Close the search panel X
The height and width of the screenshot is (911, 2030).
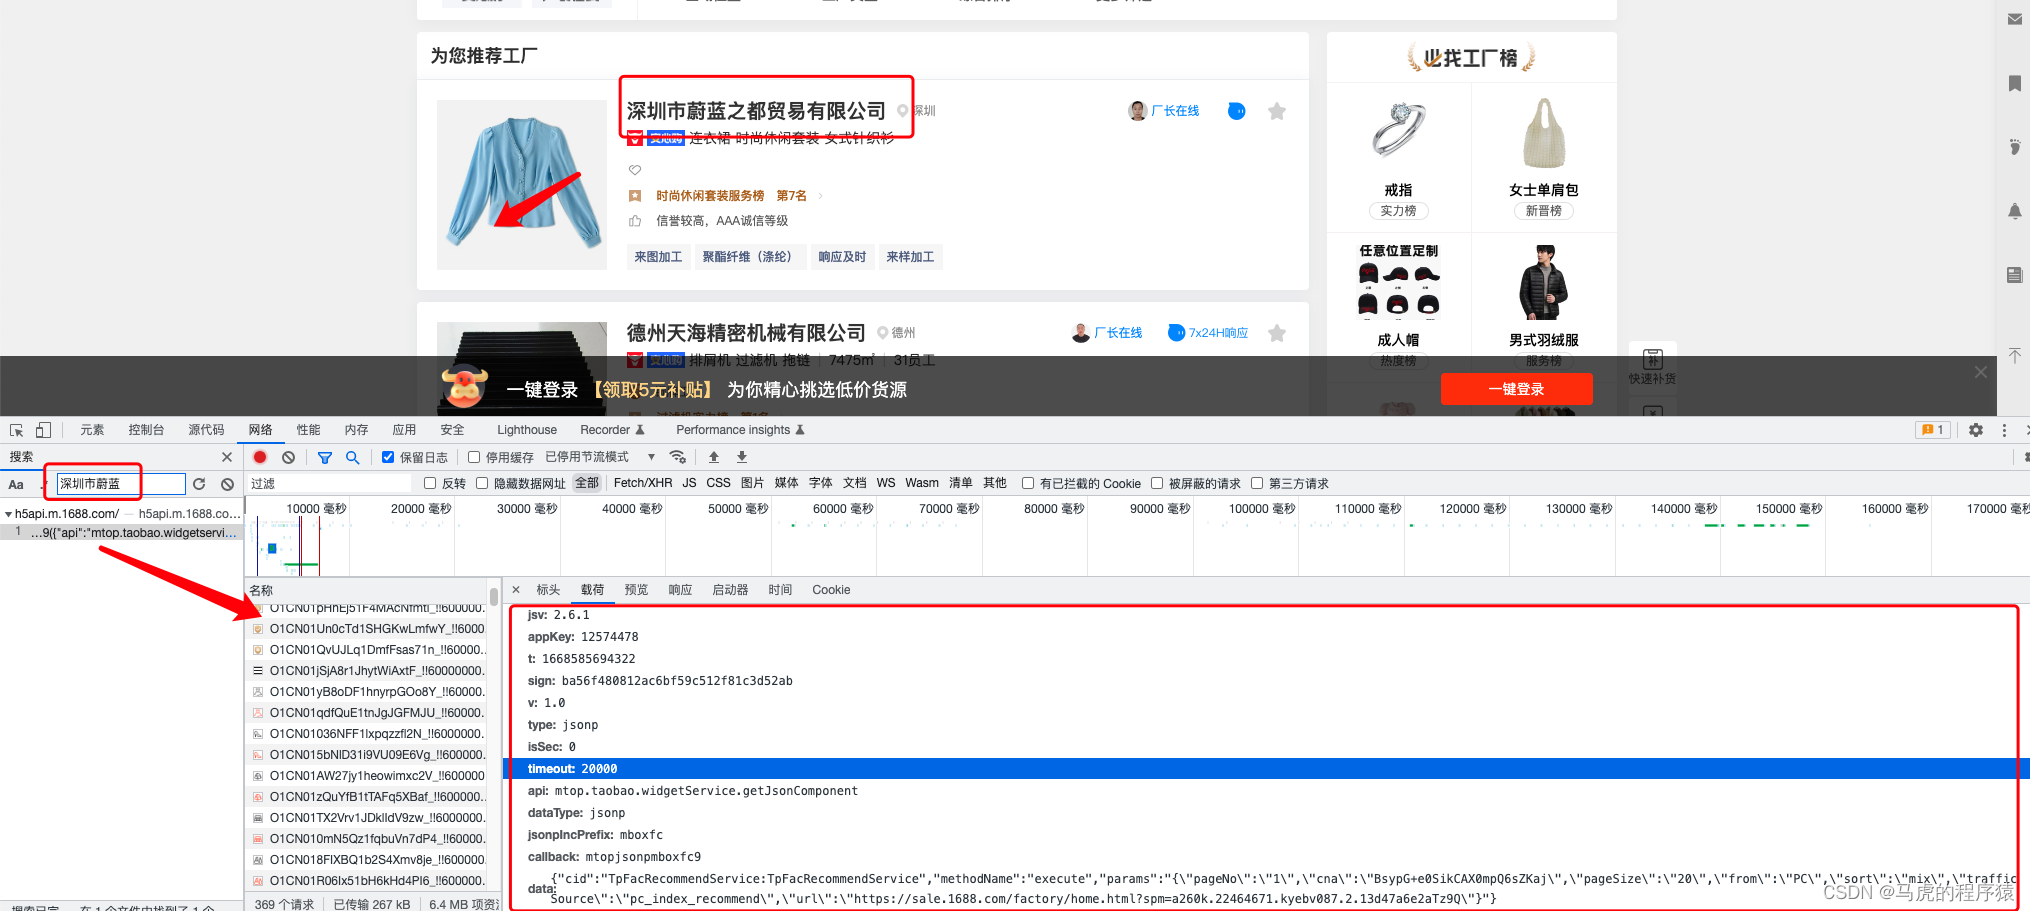pos(227,457)
